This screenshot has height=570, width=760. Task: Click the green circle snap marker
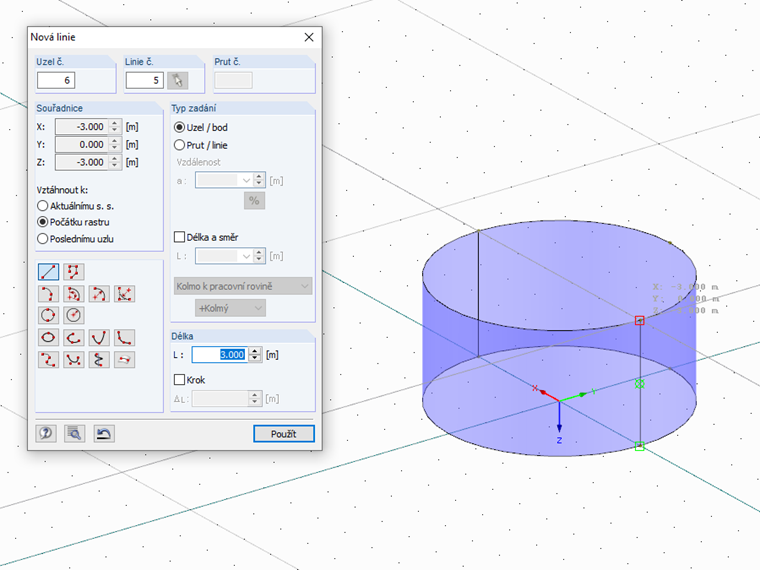click(640, 384)
